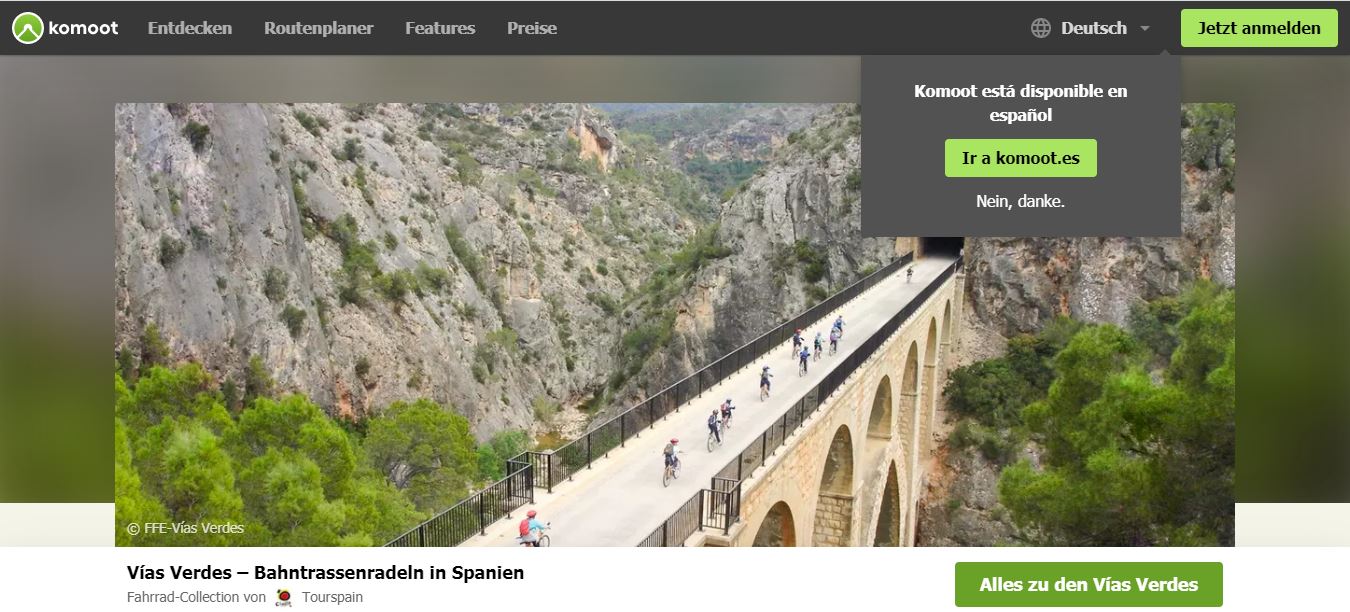This screenshot has height=612, width=1350.
Task: Click the Tourspain avatar icon
Action: click(x=283, y=597)
